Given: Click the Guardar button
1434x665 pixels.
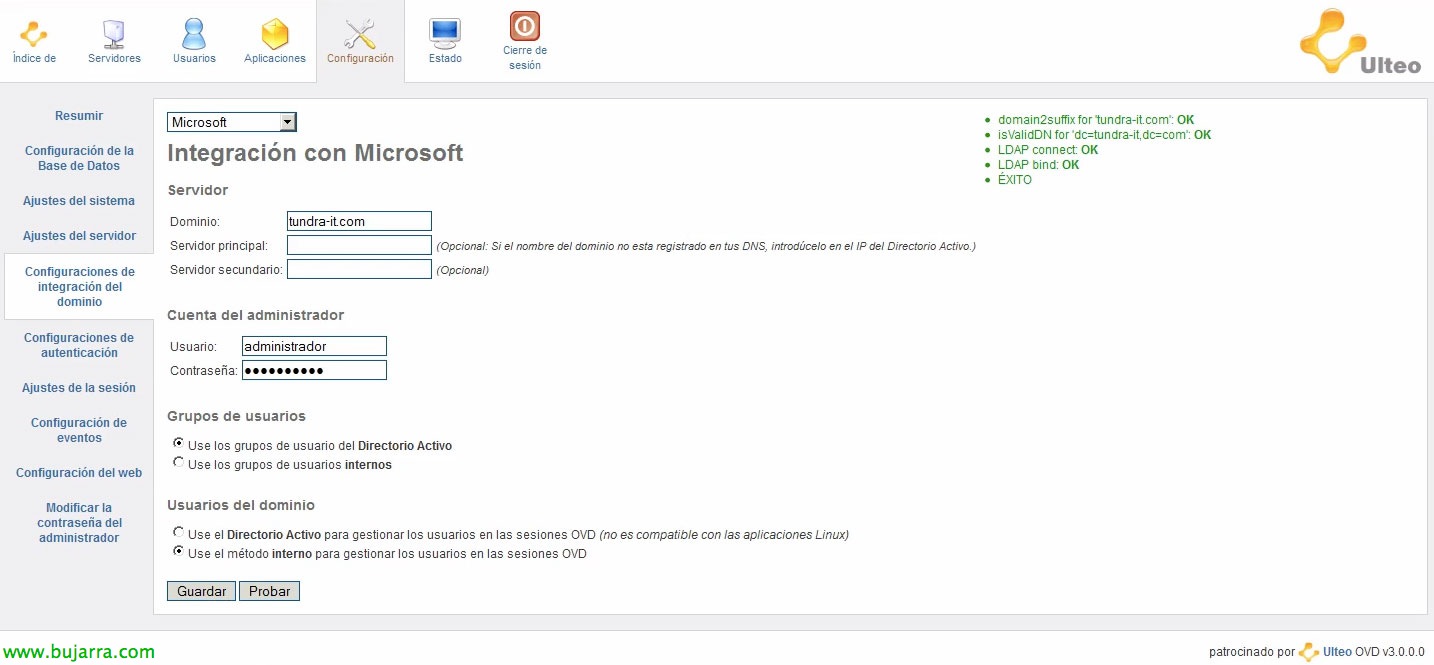Looking at the screenshot, I should click(202, 591).
